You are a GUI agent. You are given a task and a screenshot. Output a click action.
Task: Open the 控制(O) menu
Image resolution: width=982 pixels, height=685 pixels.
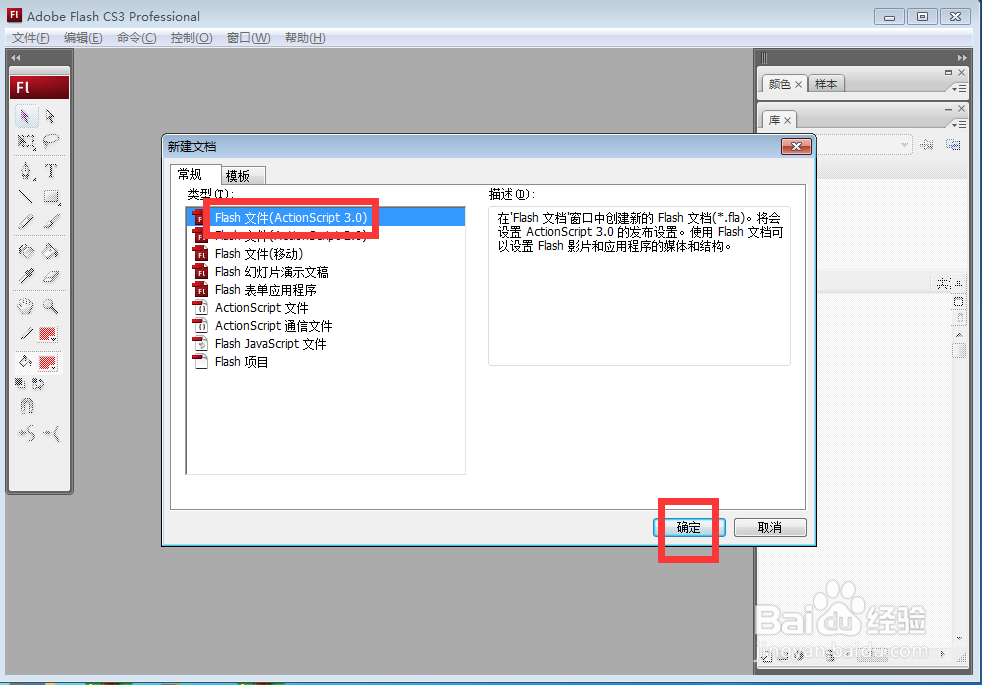(192, 38)
